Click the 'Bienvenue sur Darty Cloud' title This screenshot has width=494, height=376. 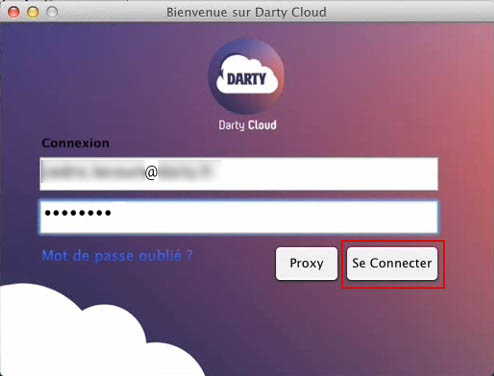point(246,12)
